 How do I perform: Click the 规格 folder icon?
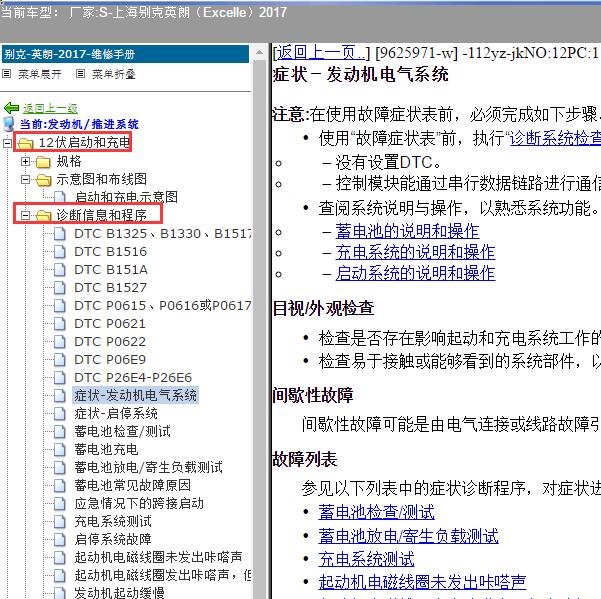click(x=43, y=162)
